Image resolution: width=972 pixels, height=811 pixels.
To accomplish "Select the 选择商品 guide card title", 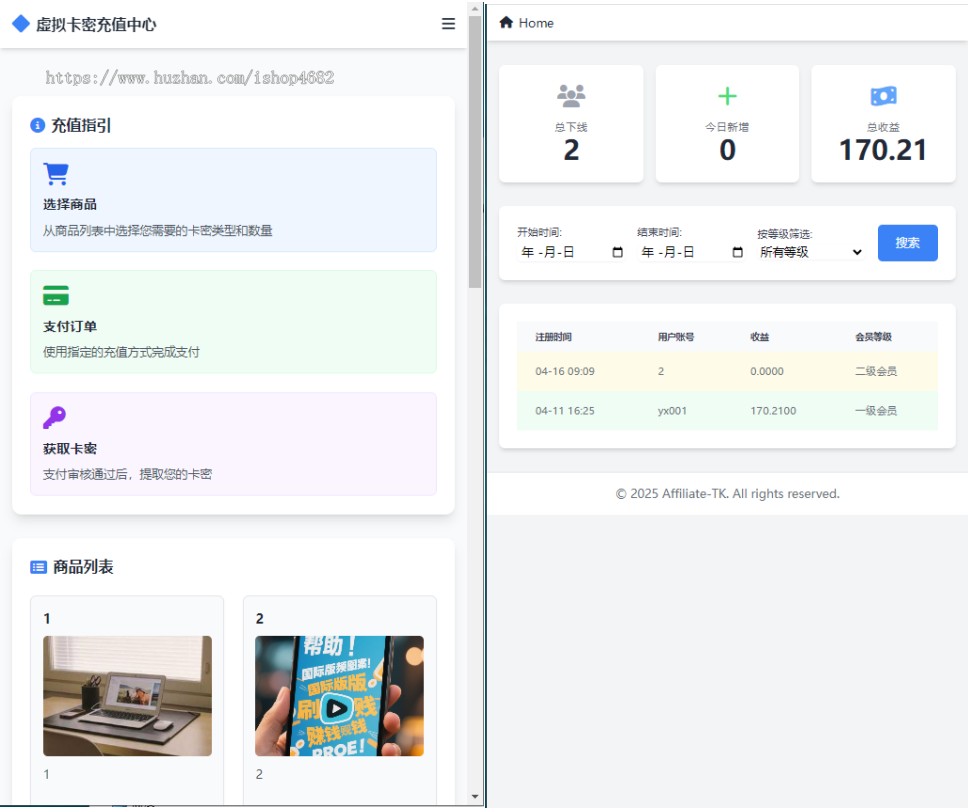I will 70,205.
